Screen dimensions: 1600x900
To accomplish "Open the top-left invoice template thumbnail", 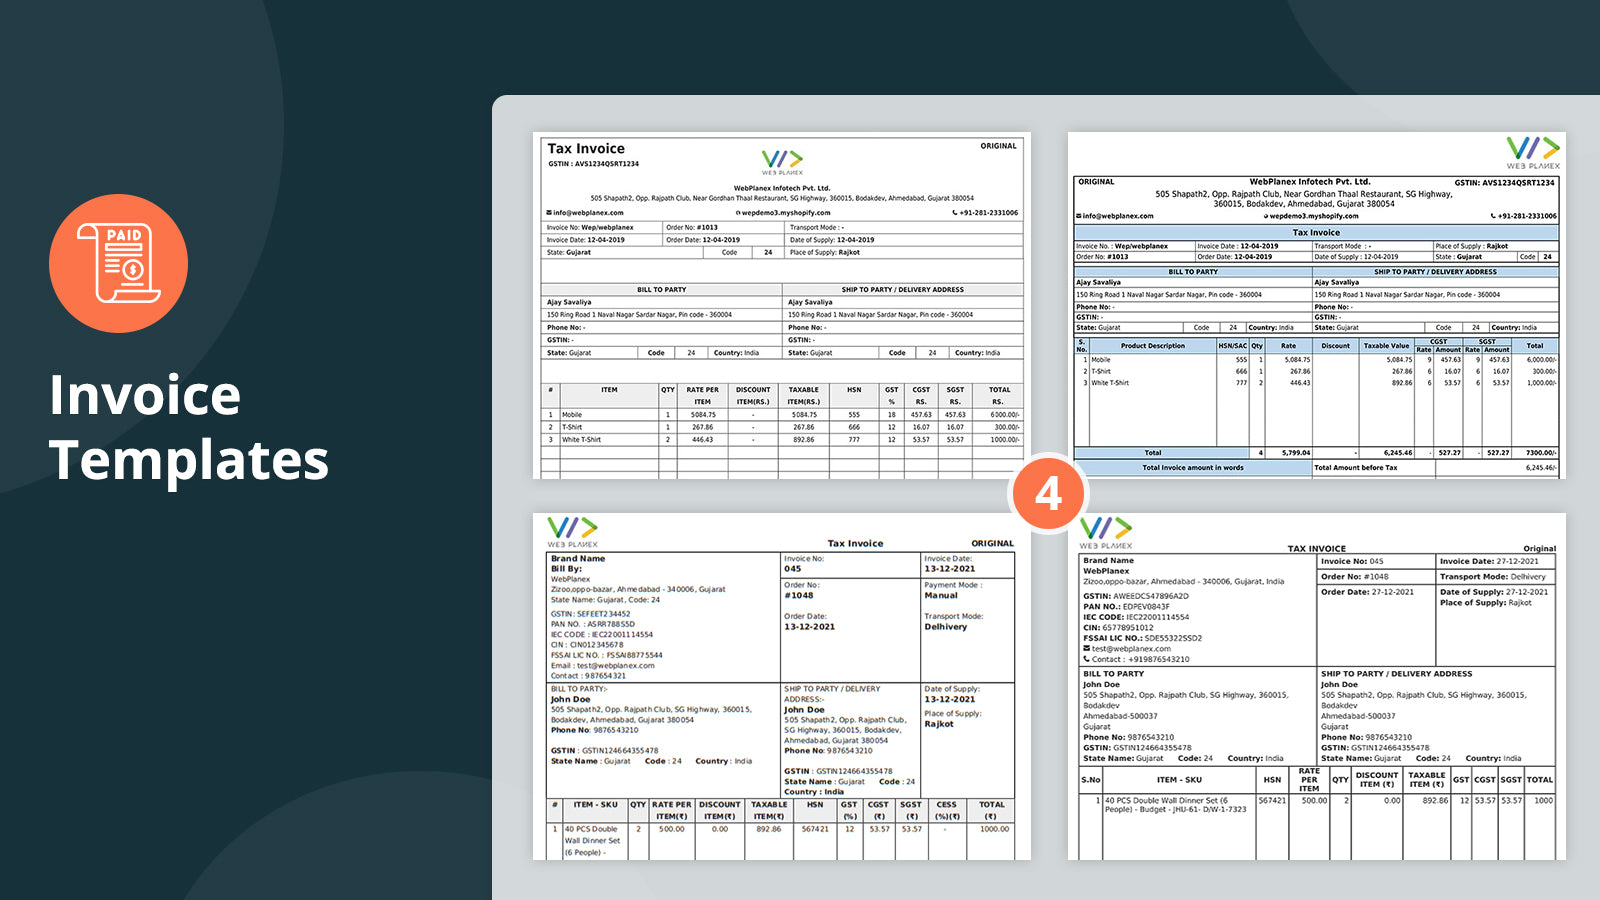I will click(x=782, y=305).
